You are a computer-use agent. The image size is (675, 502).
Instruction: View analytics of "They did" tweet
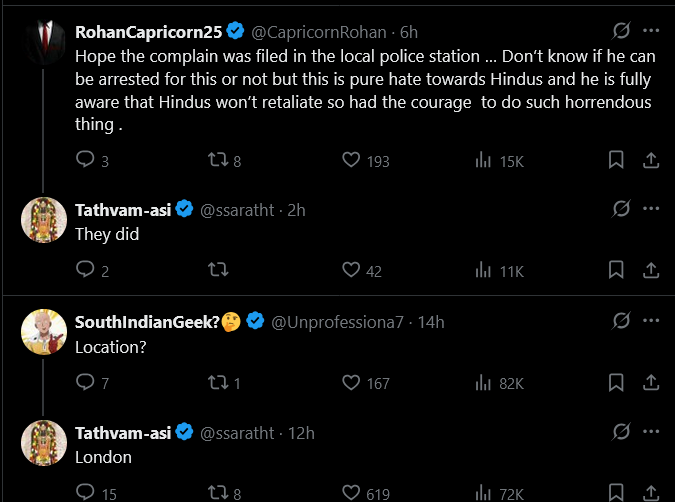tap(483, 269)
